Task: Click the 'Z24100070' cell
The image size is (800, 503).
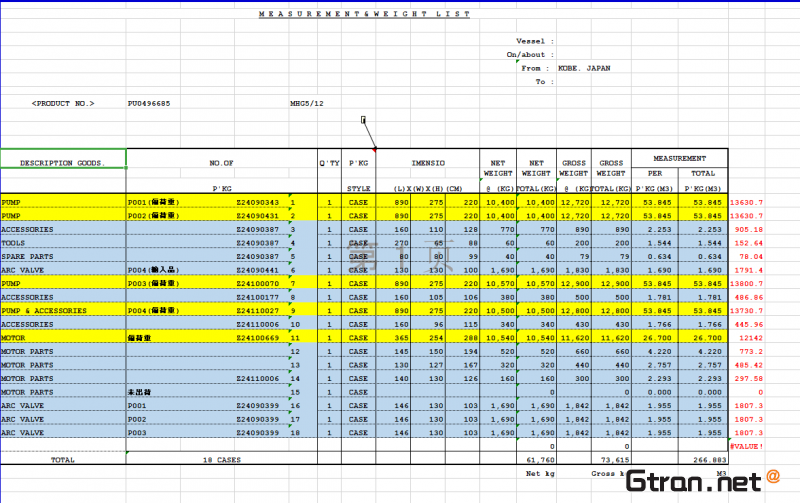Action: click(258, 284)
